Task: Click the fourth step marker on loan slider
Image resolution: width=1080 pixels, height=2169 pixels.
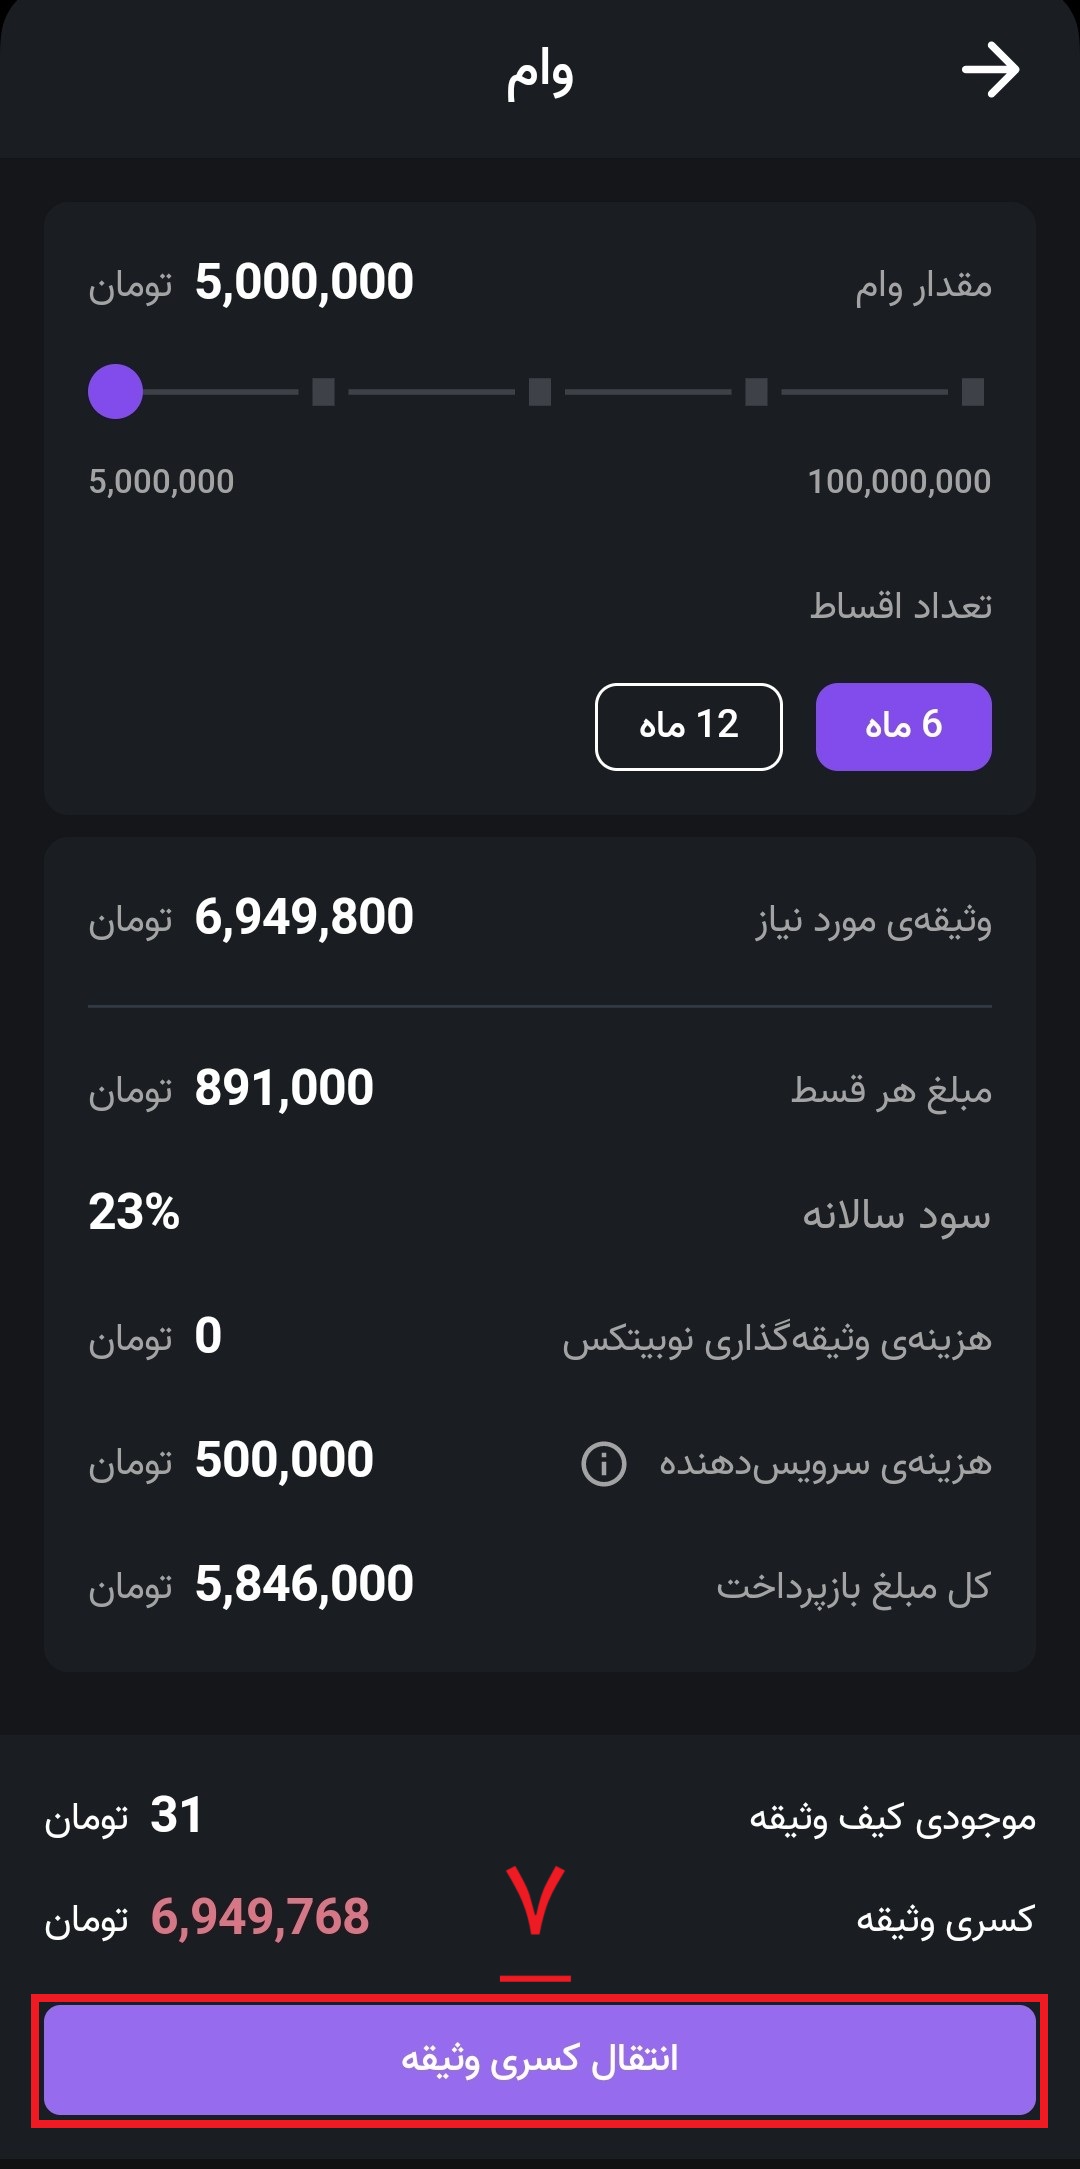Action: pyautogui.click(x=757, y=391)
